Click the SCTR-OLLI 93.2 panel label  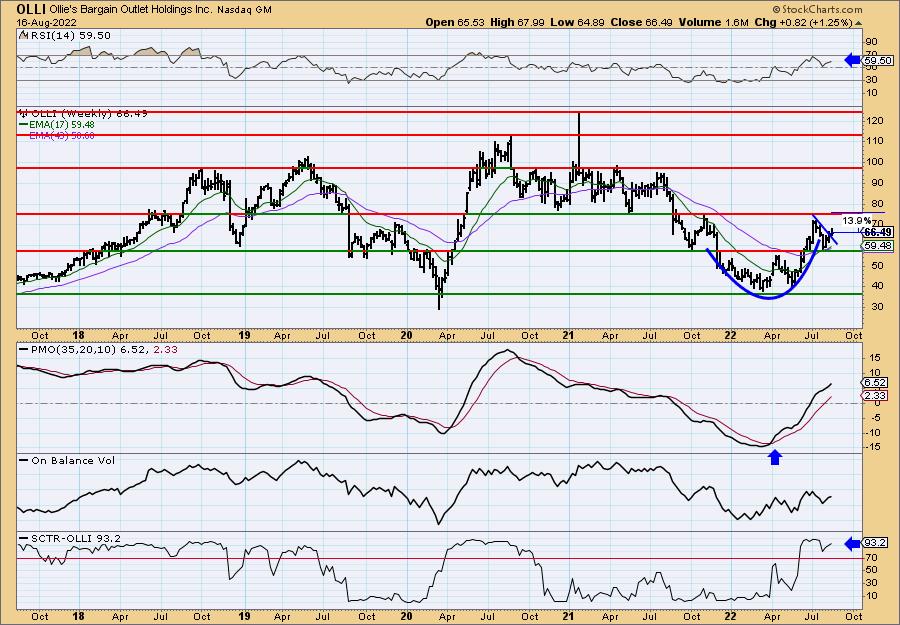[x=75, y=539]
